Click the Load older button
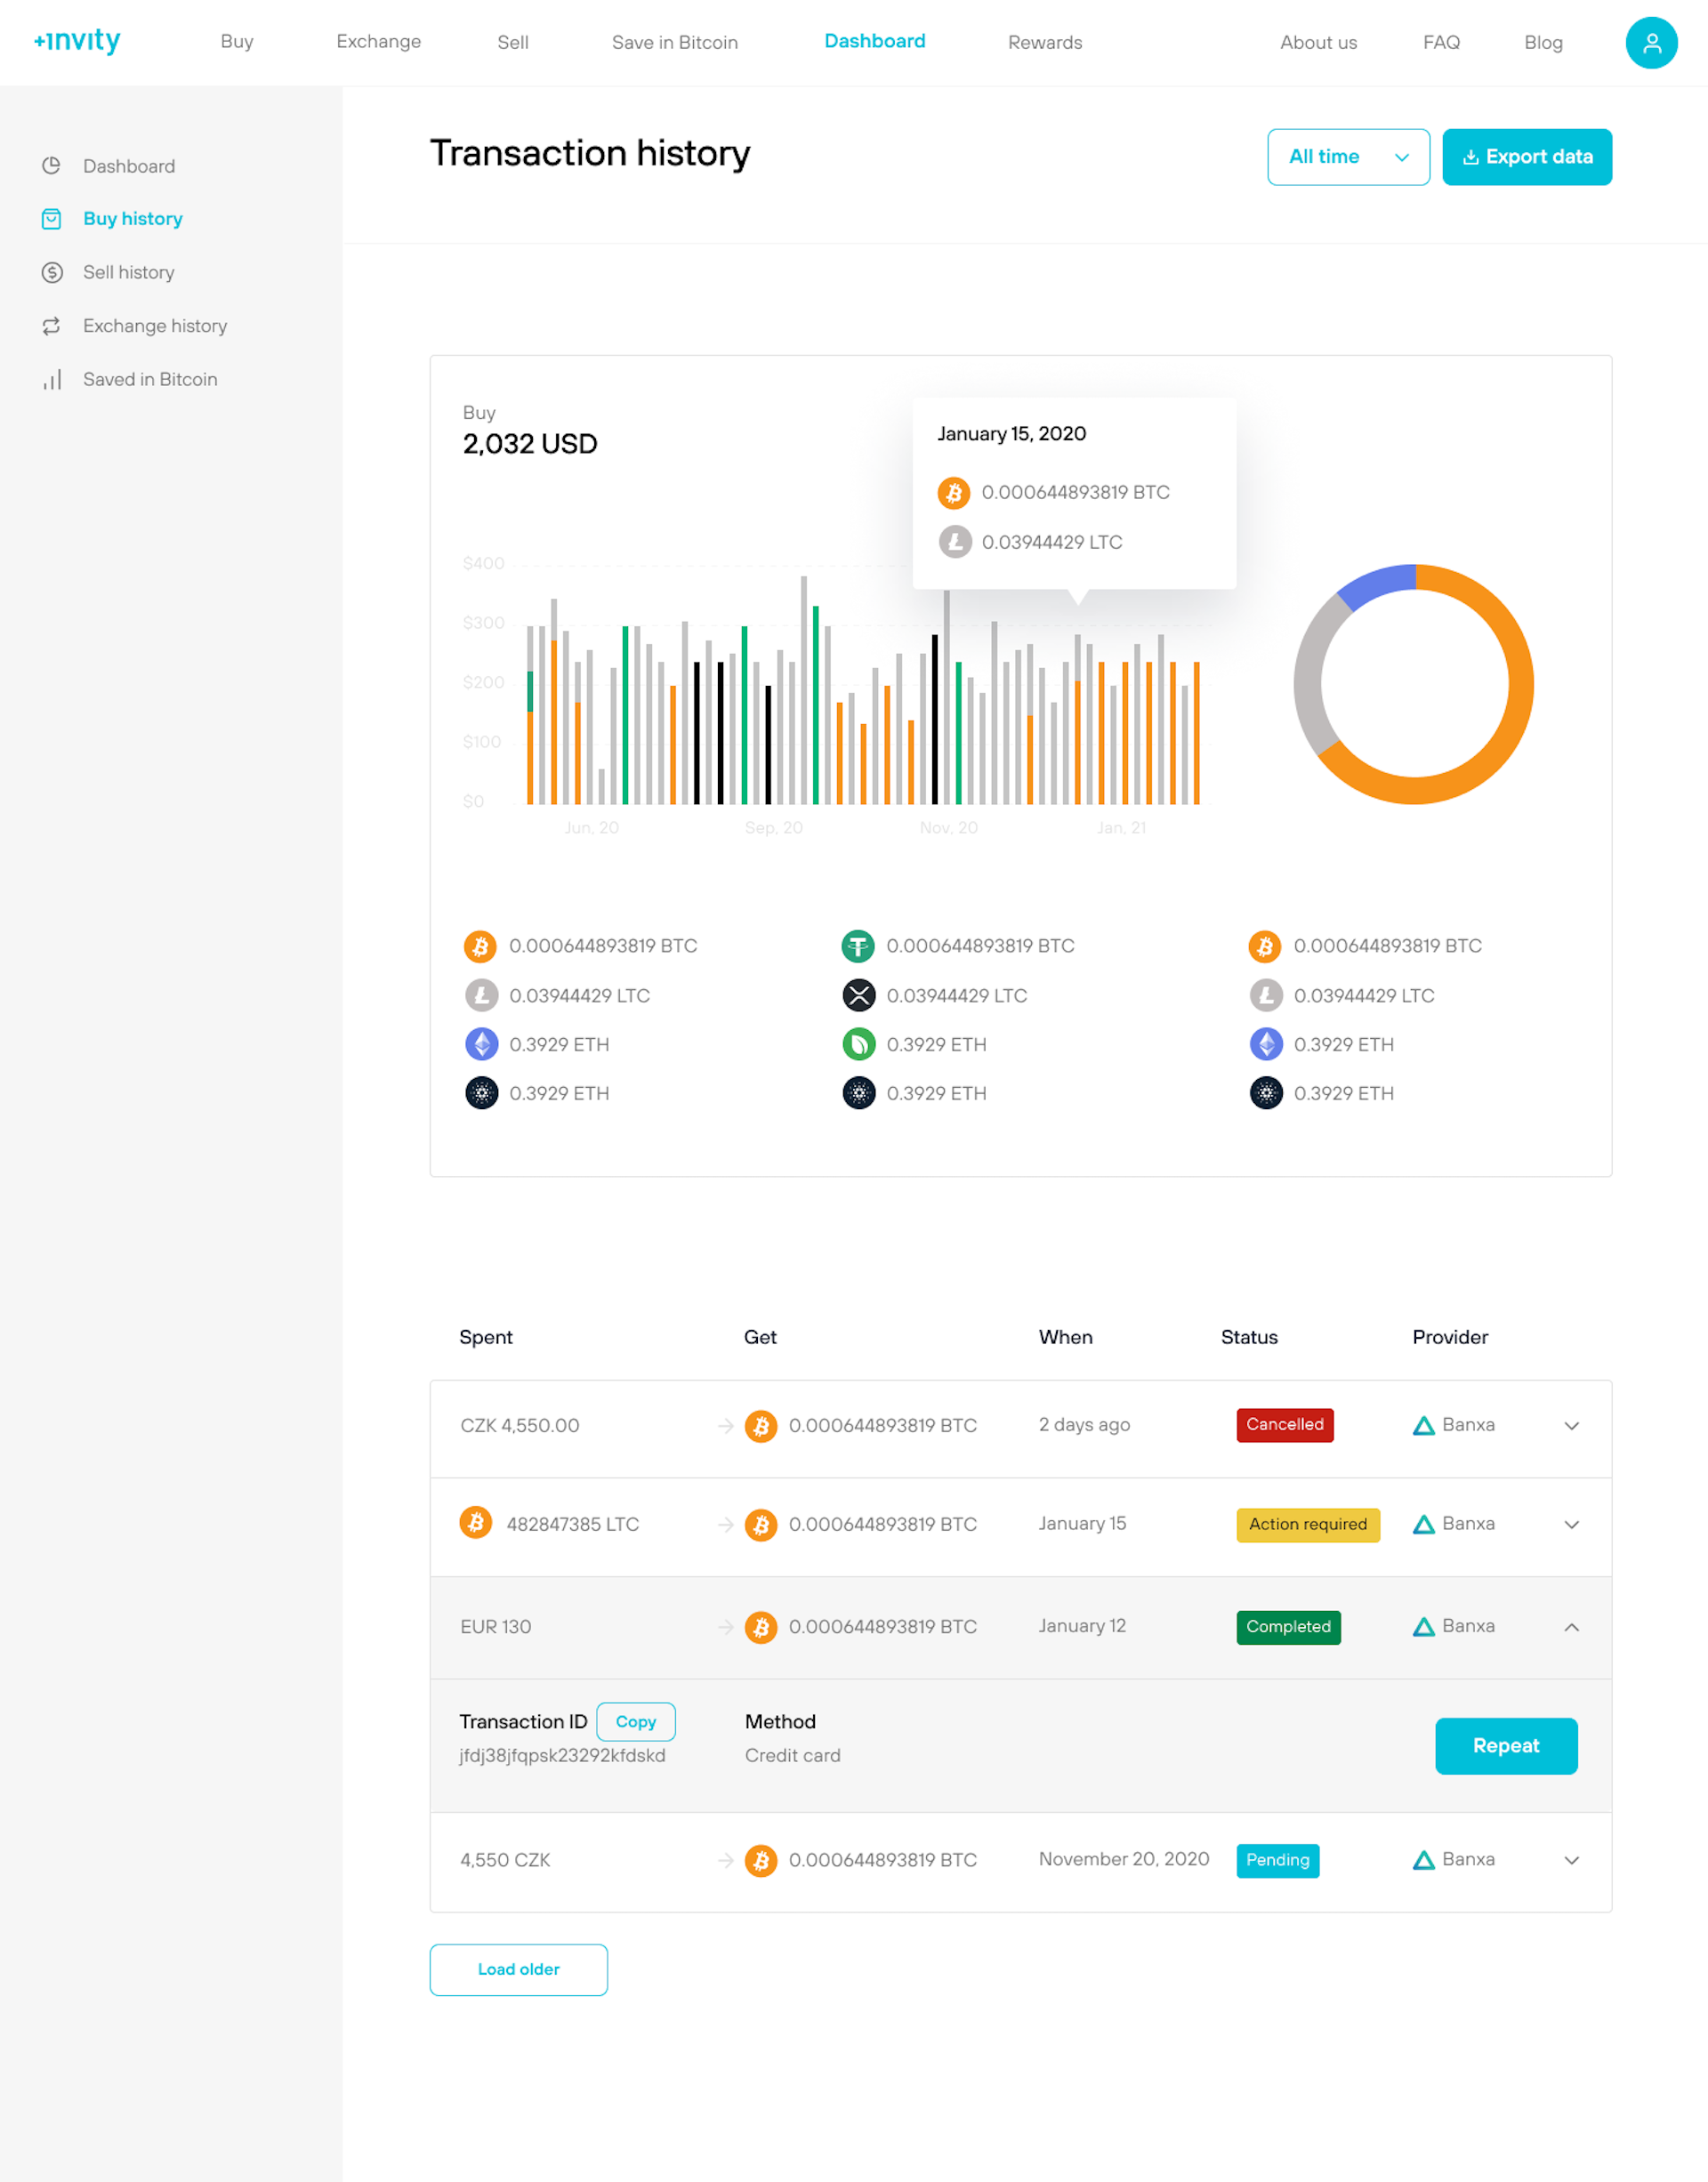1708x2182 pixels. point(518,1969)
